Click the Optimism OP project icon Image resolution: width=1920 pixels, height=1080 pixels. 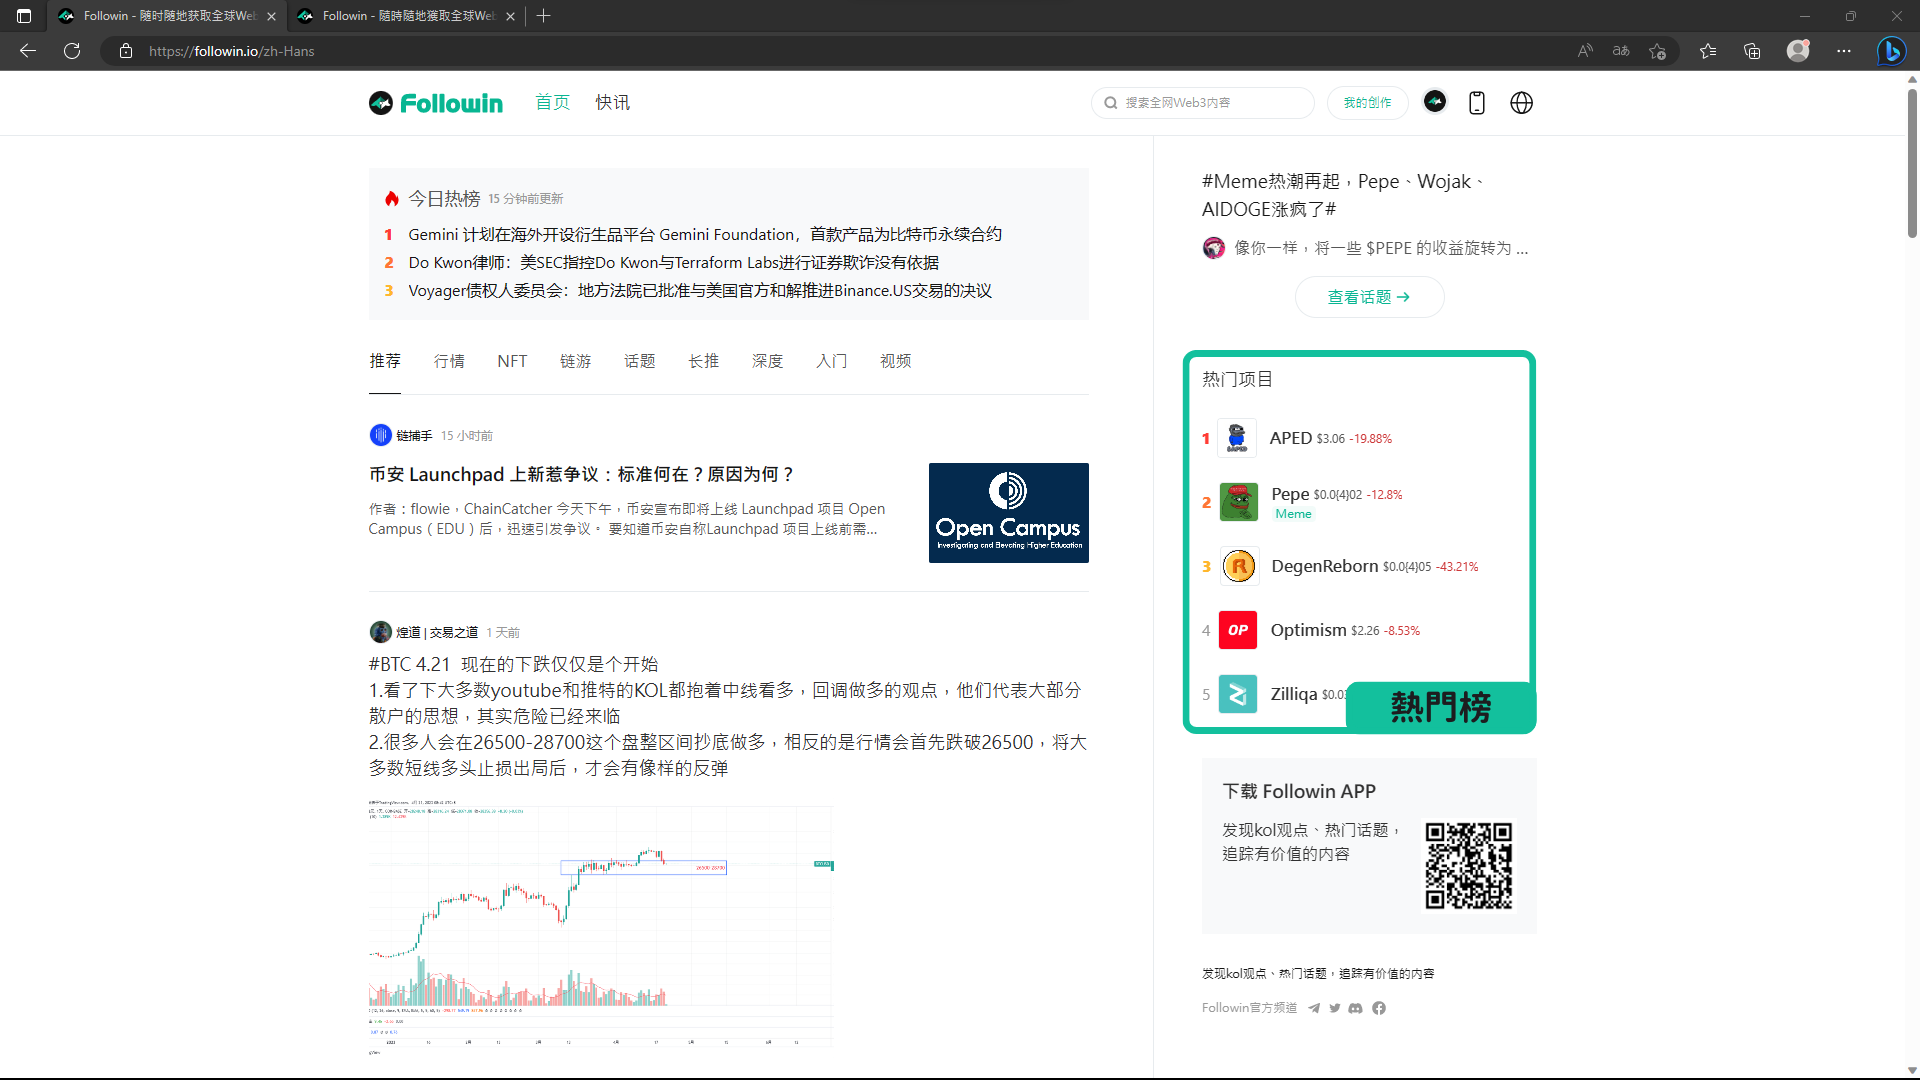(x=1238, y=630)
